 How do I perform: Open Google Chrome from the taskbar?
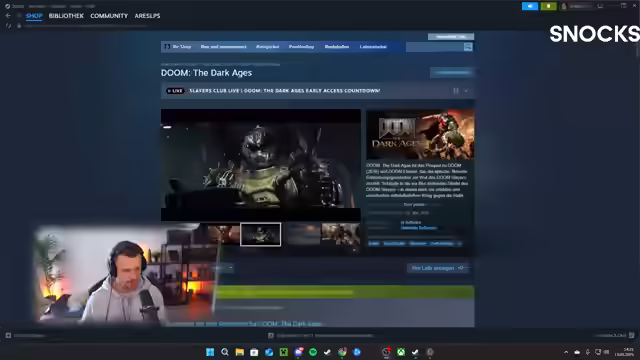342,352
